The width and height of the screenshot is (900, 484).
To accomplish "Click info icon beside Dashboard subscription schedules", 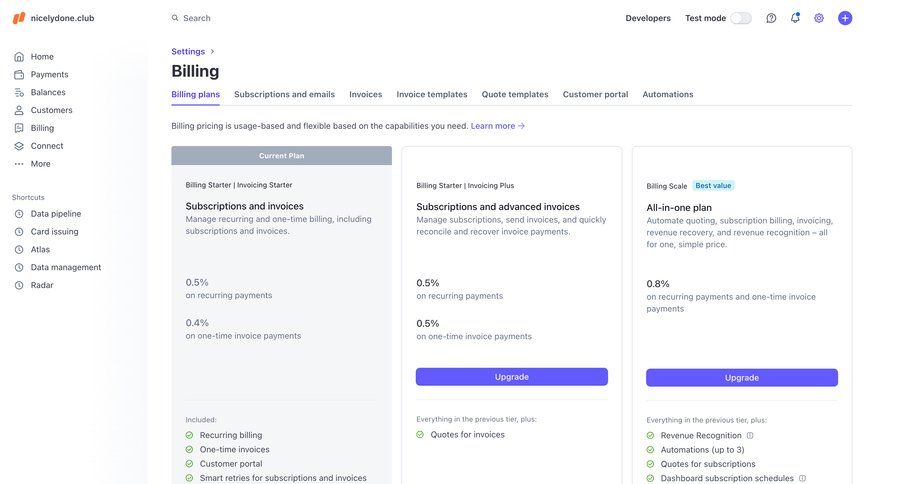I will pyautogui.click(x=802, y=478).
